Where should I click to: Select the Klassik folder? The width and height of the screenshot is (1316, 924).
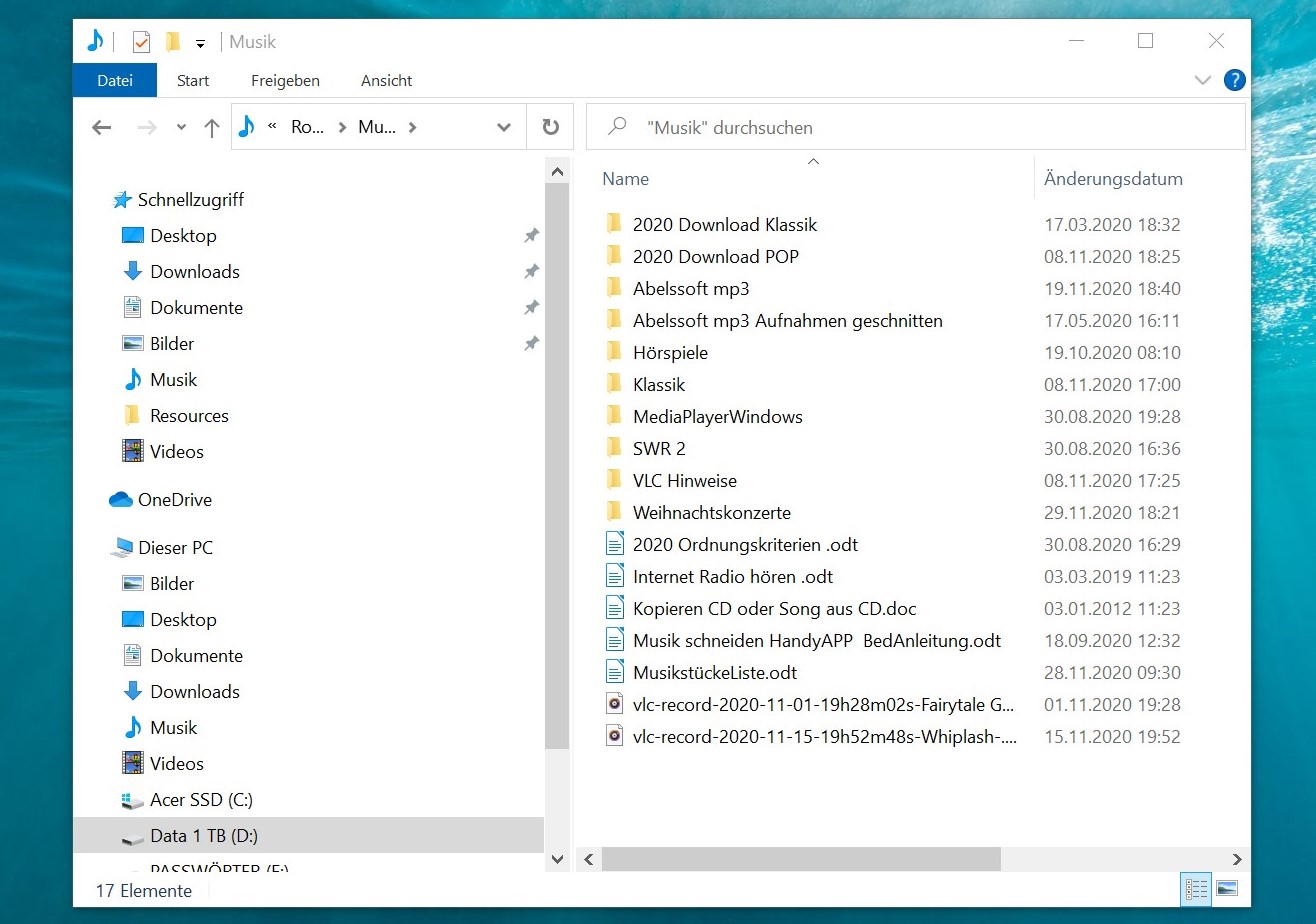(659, 384)
